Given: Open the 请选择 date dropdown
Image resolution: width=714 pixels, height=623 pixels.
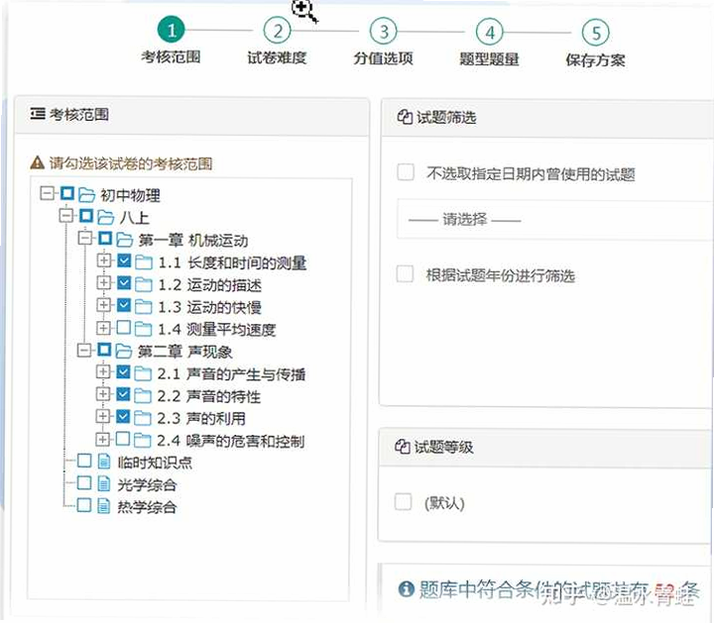Looking at the screenshot, I should pyautogui.click(x=555, y=220).
